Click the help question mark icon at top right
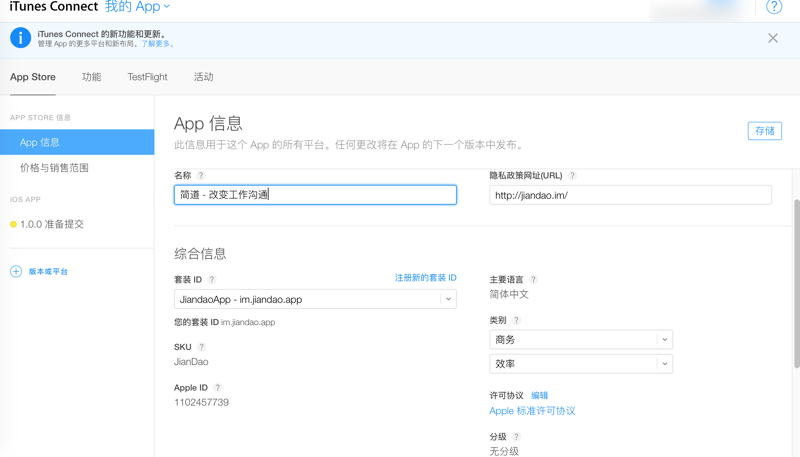 [773, 7]
